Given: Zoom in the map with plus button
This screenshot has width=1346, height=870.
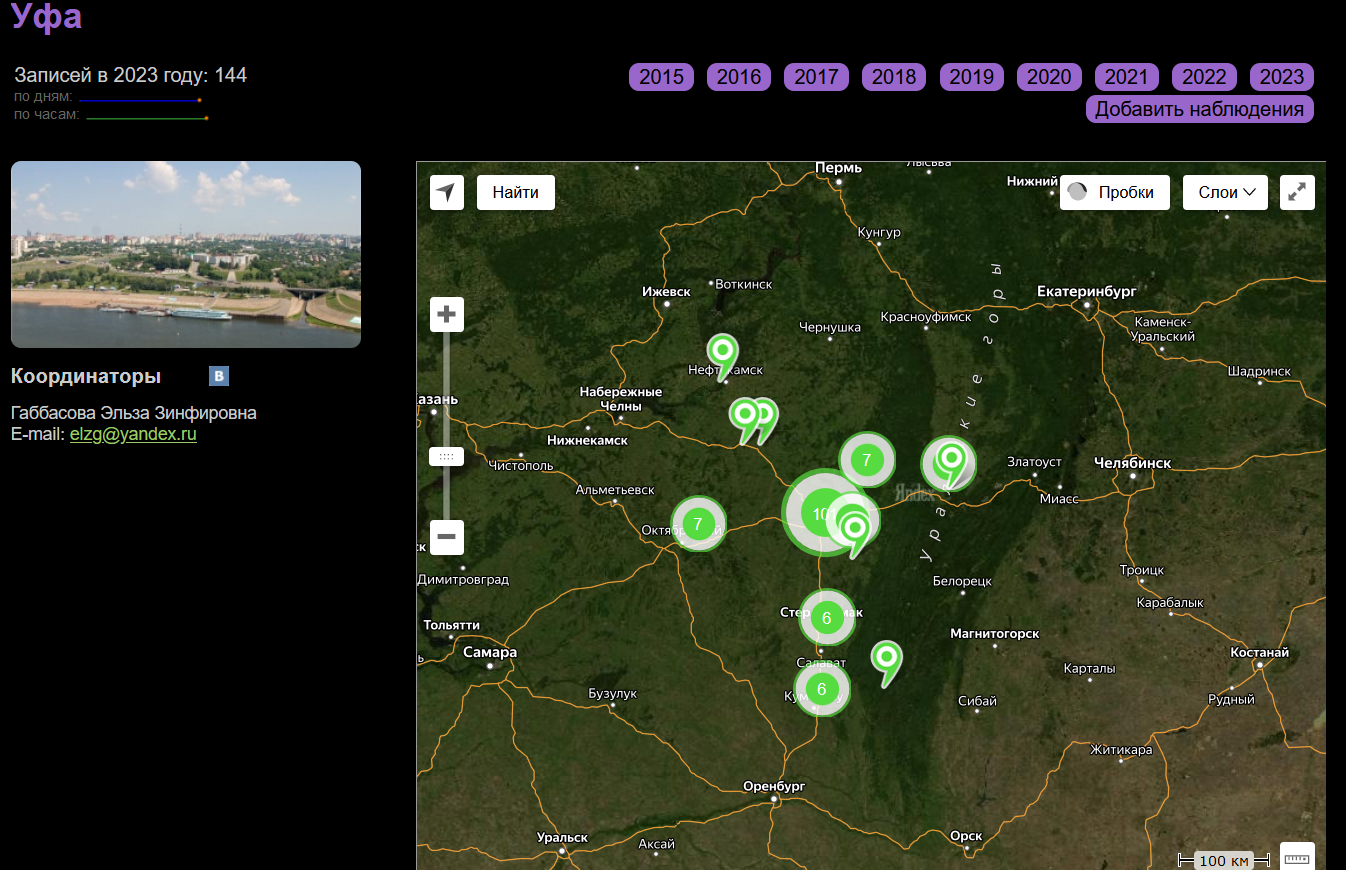Looking at the screenshot, I should [447, 314].
